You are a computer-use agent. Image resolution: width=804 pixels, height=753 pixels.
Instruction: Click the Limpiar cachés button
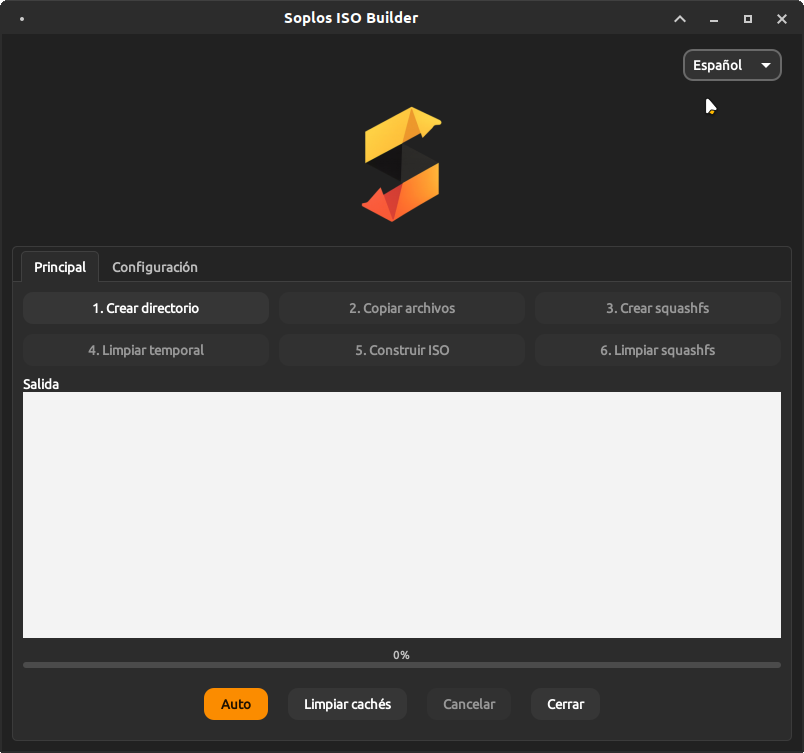pyautogui.click(x=348, y=704)
